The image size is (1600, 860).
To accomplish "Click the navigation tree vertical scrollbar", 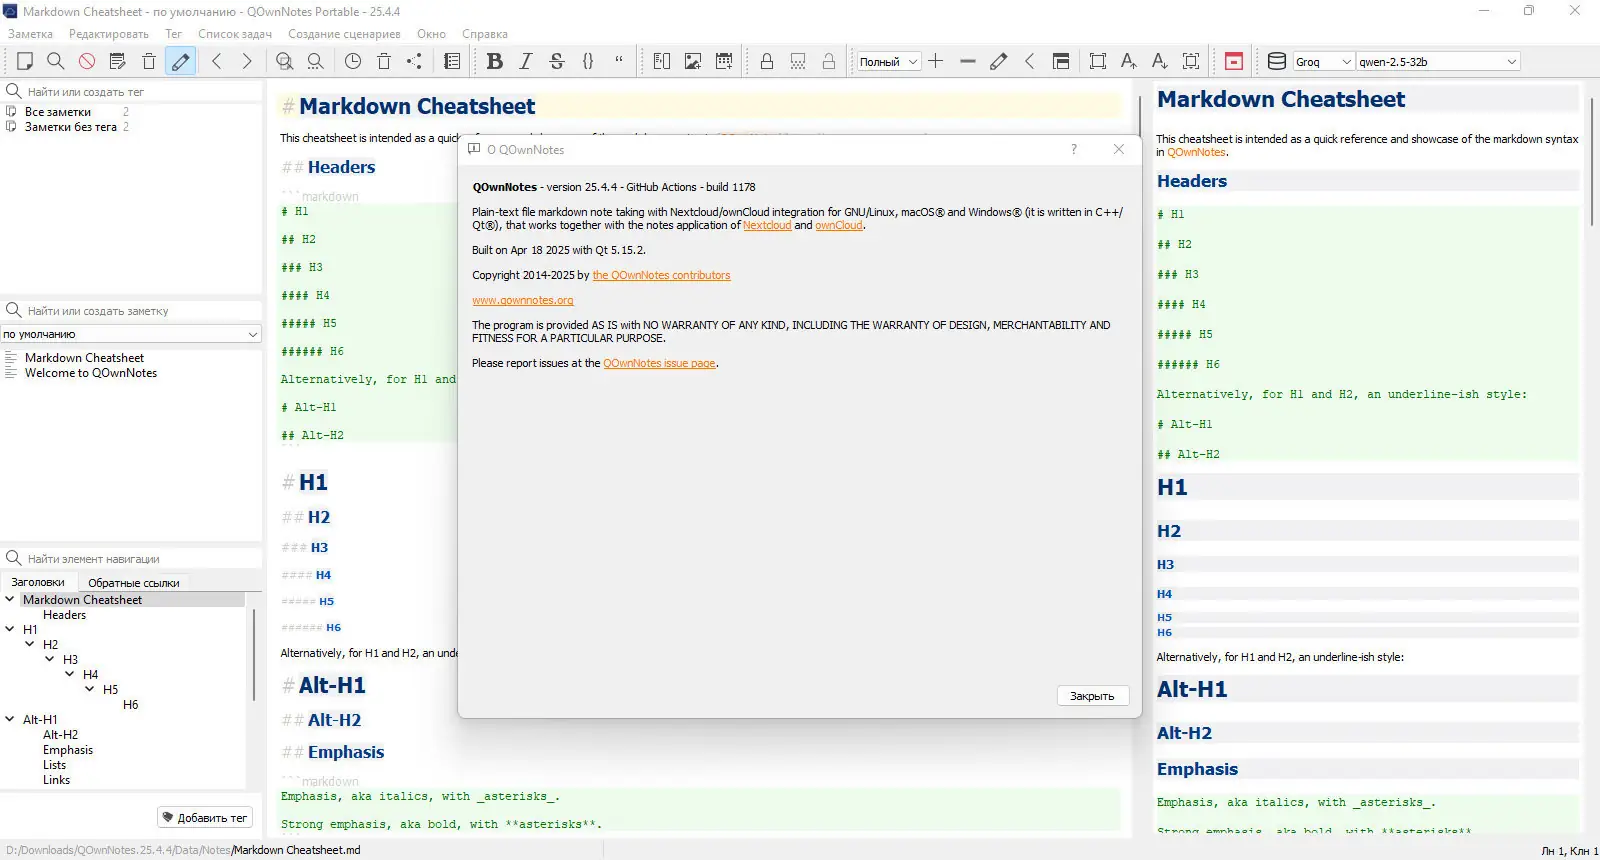I will 254,655.
